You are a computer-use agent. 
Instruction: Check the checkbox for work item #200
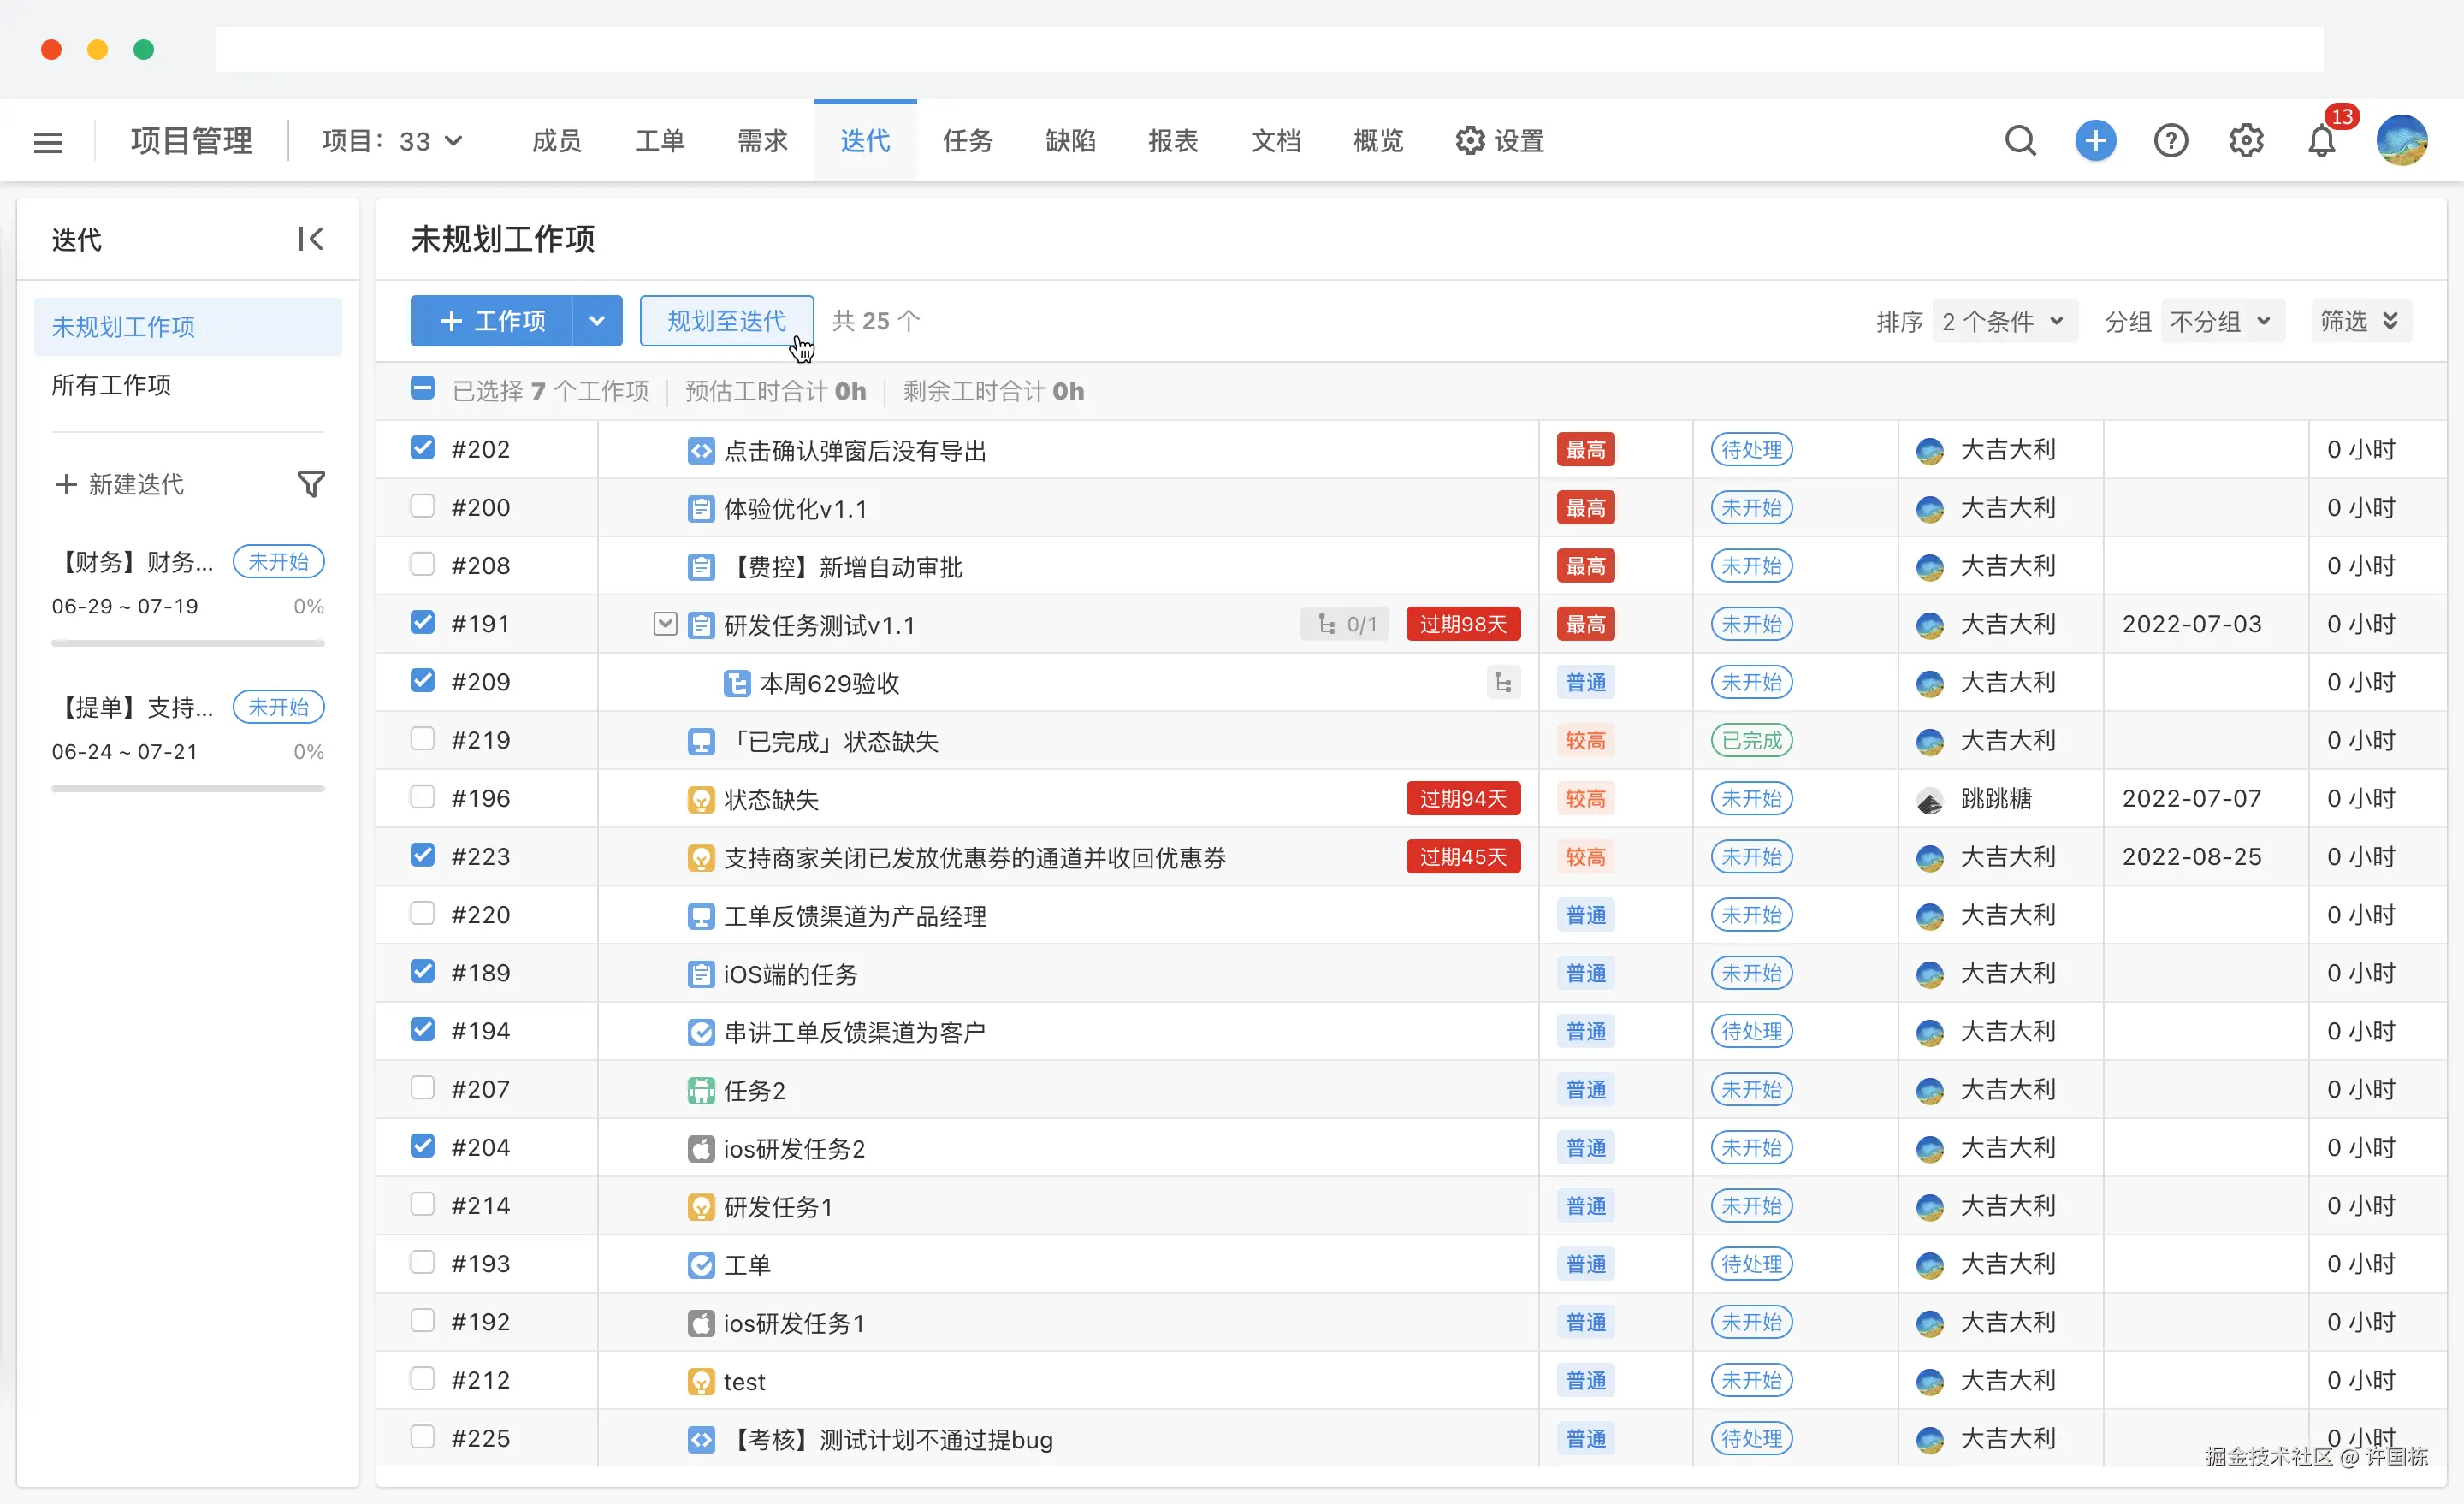coord(422,507)
